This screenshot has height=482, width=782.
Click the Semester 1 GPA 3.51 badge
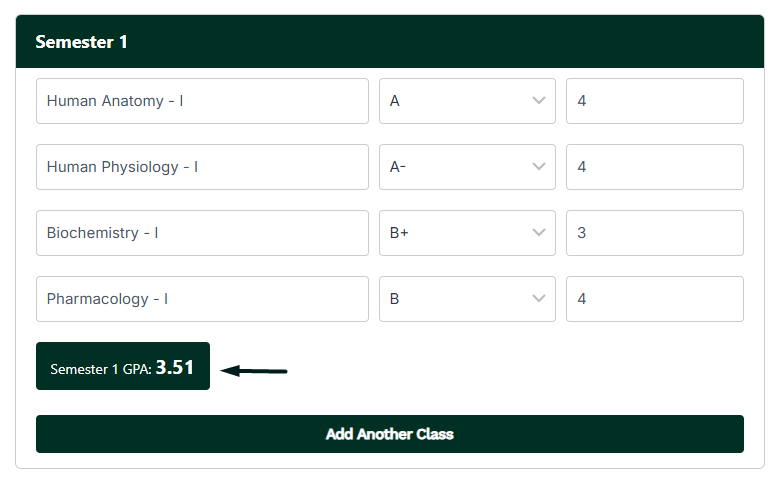tap(123, 367)
